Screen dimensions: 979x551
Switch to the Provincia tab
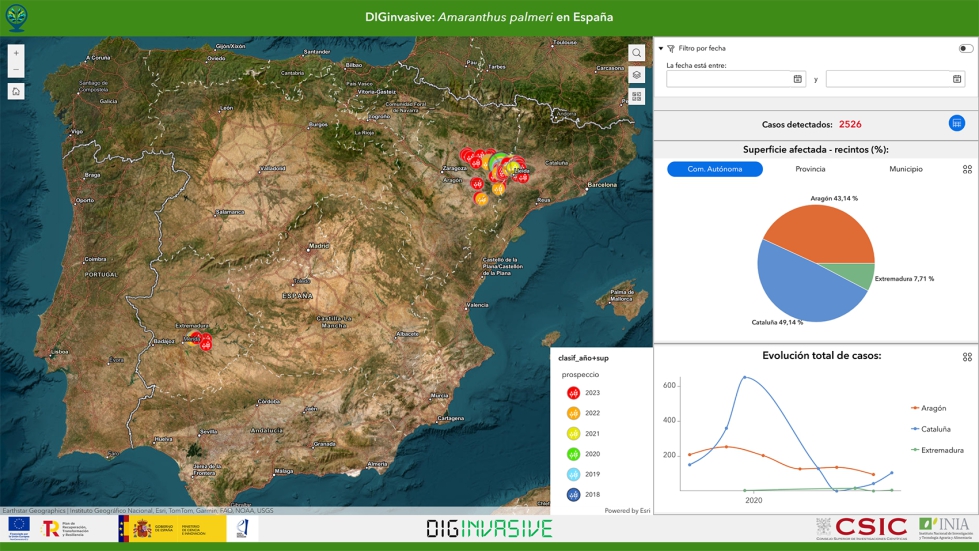(x=810, y=170)
